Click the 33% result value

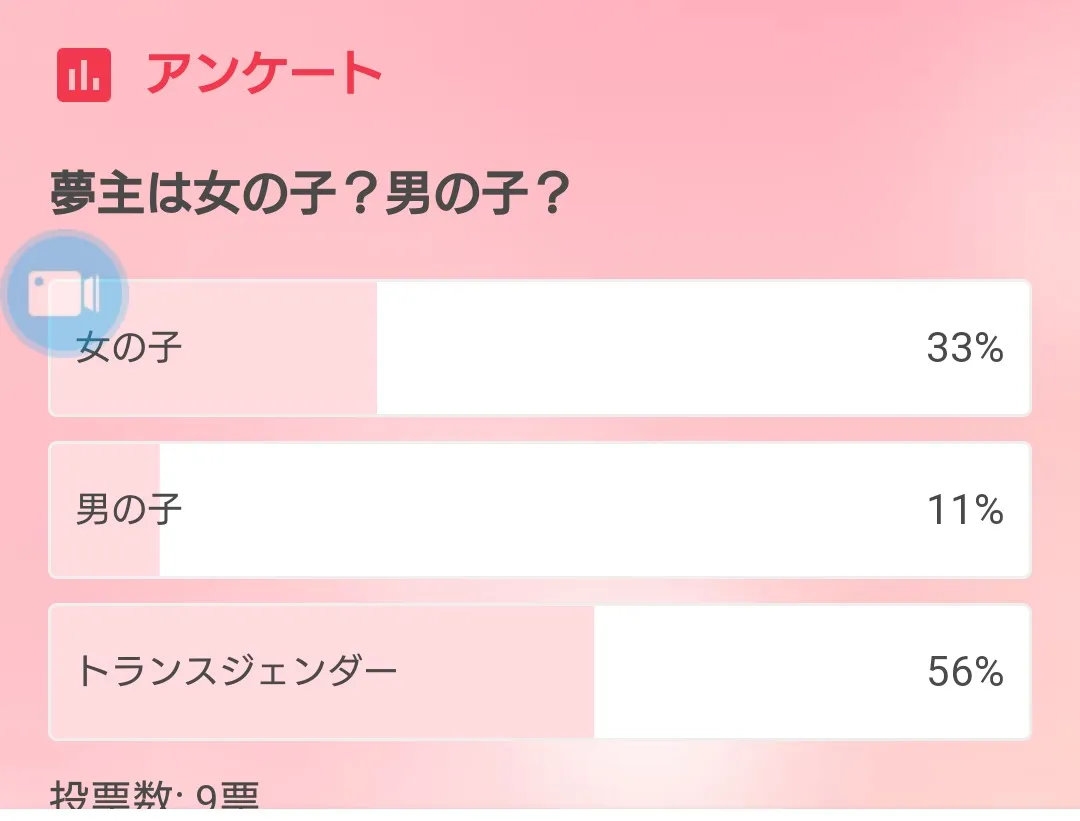click(964, 348)
